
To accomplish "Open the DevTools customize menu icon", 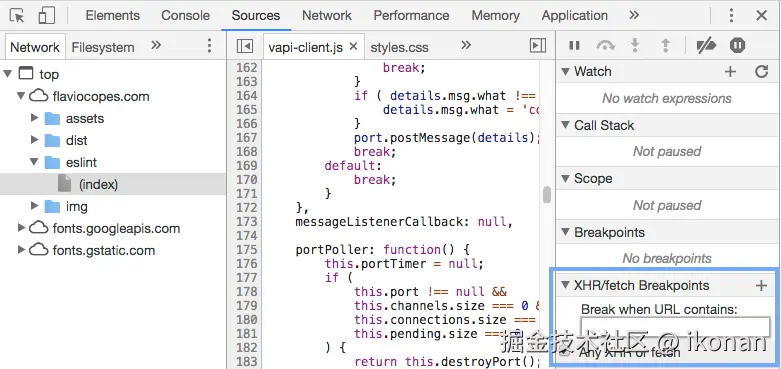I will click(x=731, y=15).
